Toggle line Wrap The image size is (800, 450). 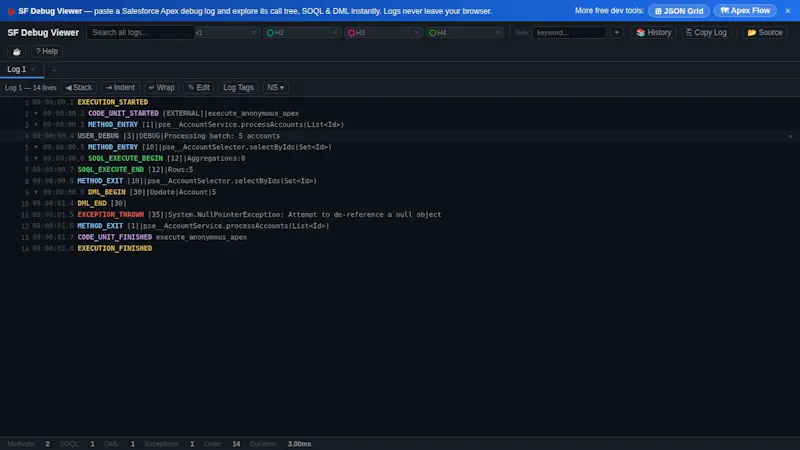(x=161, y=88)
